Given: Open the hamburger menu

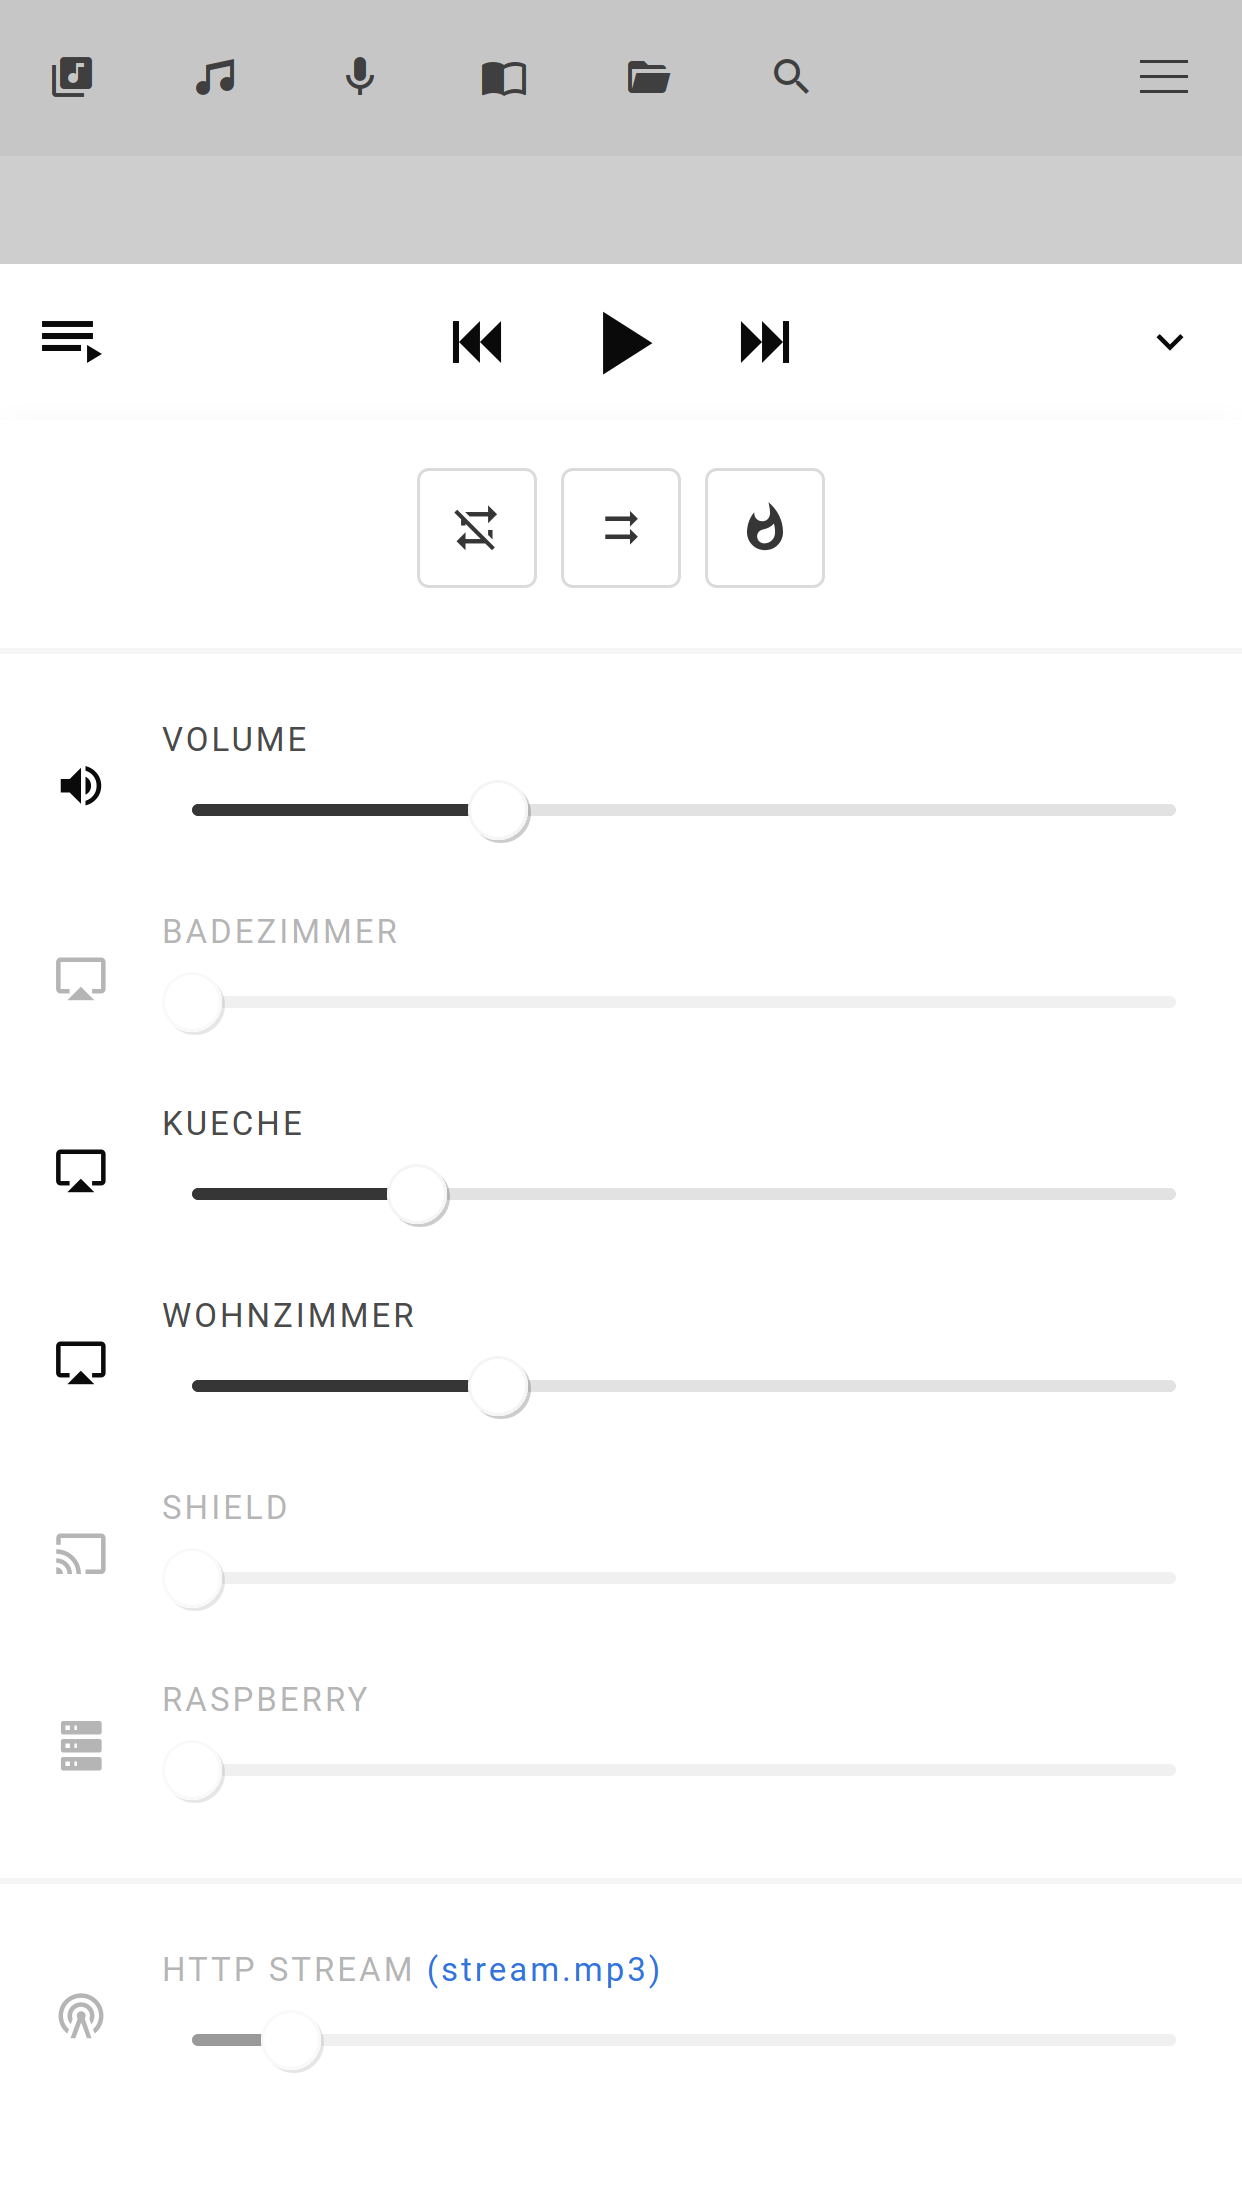Looking at the screenshot, I should (1163, 77).
